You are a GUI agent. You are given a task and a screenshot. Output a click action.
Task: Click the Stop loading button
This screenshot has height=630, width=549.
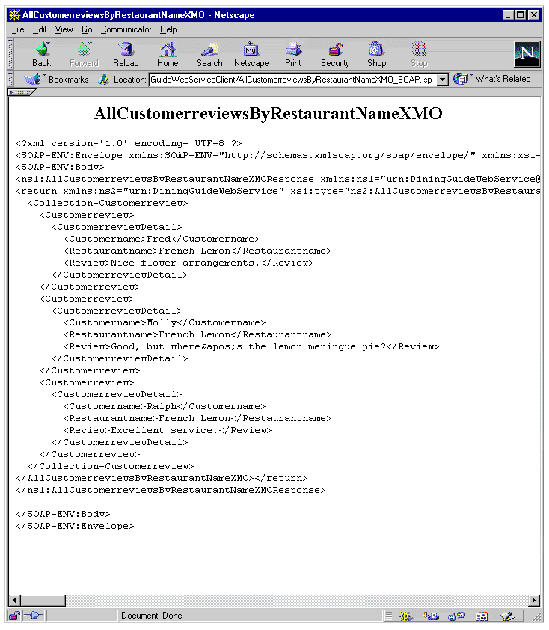point(419,55)
